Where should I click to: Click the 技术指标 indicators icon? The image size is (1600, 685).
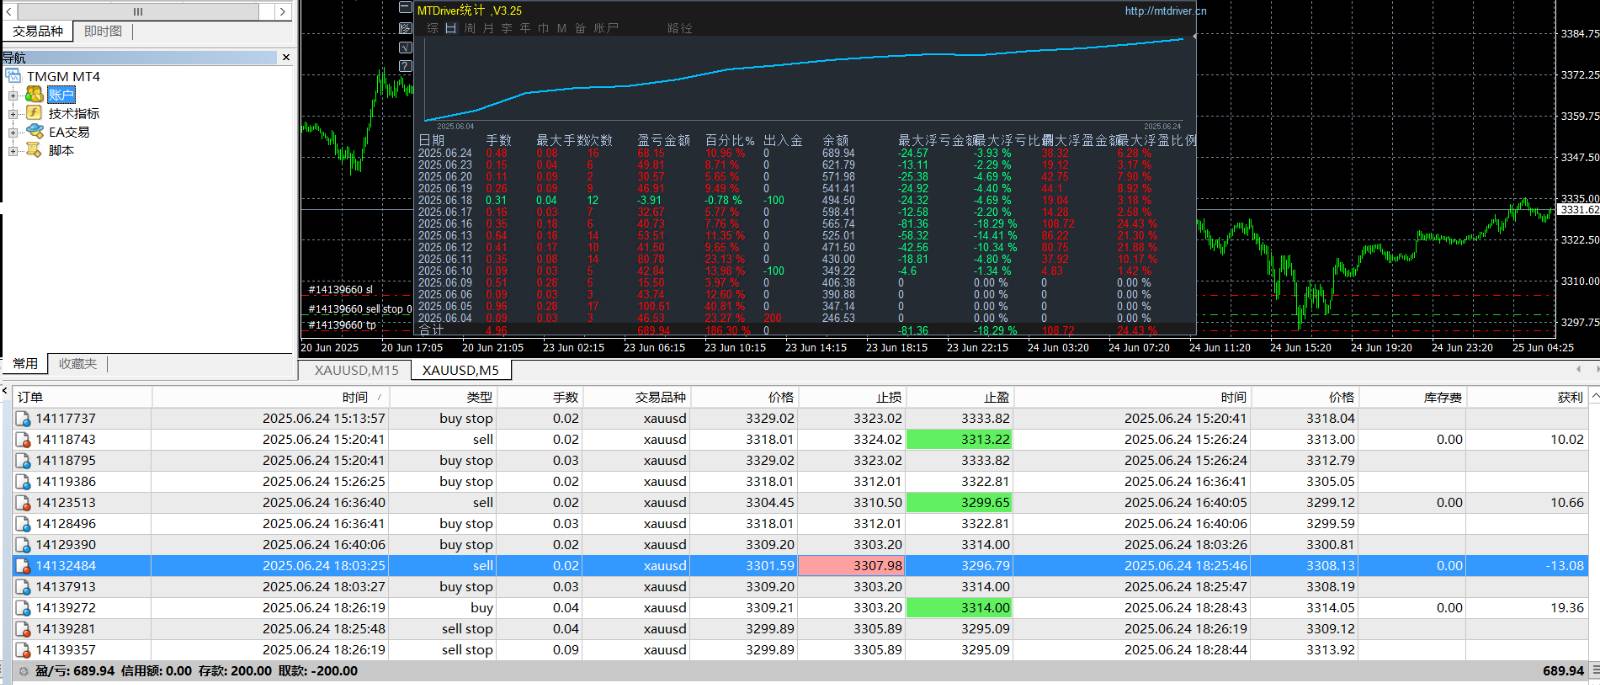[34, 113]
